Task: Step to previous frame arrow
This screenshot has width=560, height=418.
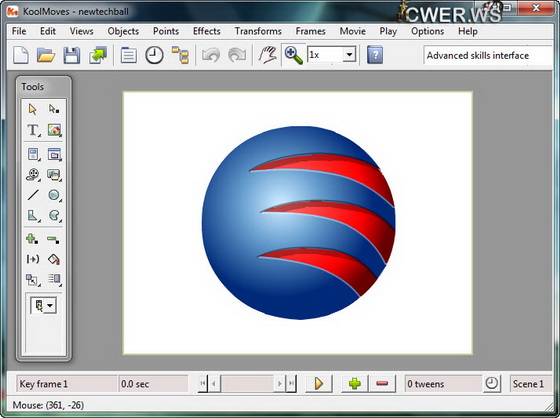Action: (x=214, y=384)
